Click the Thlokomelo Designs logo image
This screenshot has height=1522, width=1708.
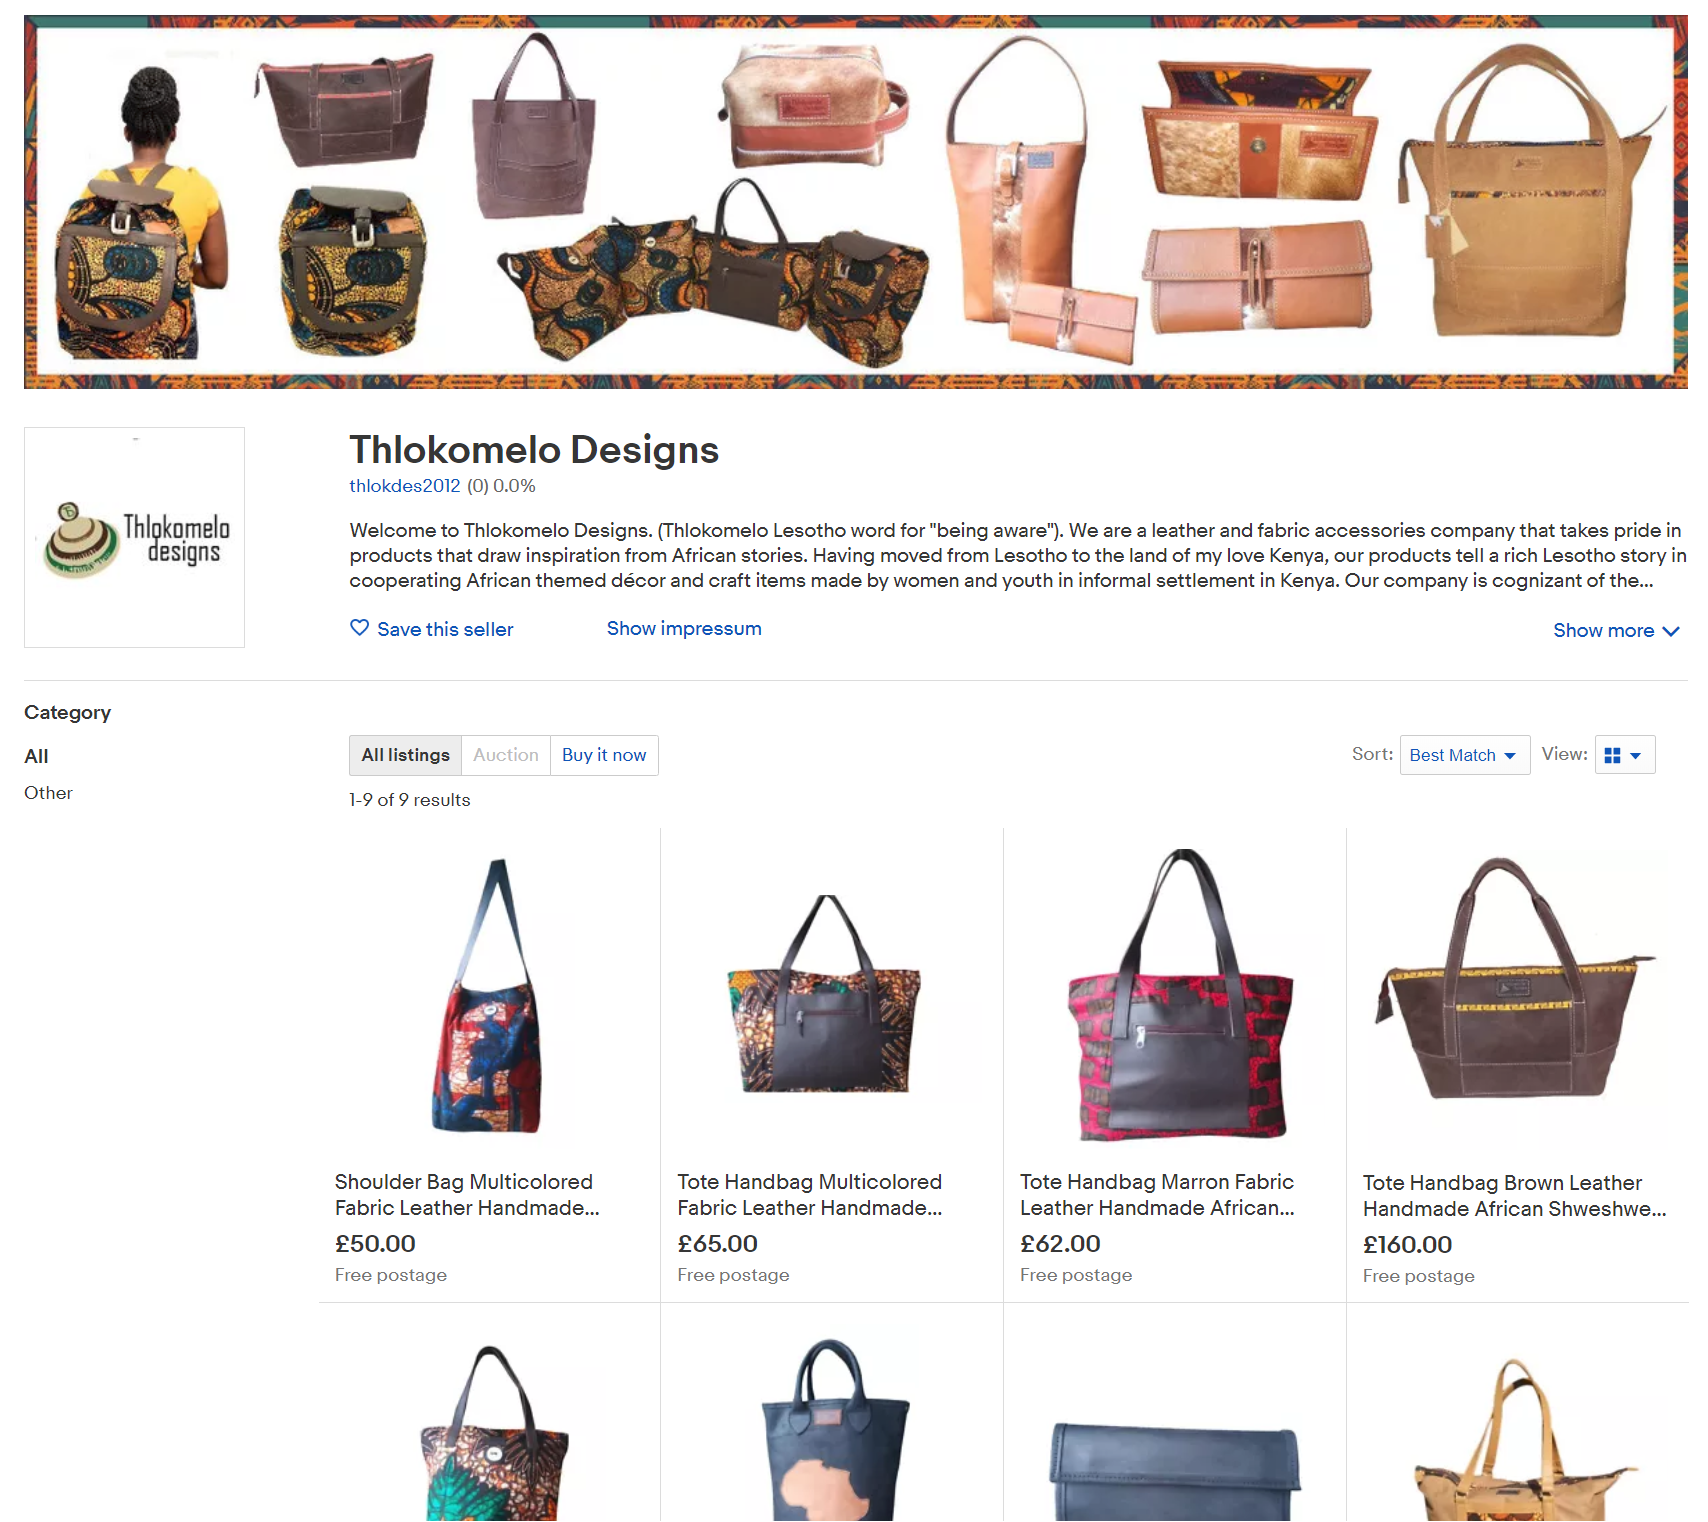click(x=134, y=538)
